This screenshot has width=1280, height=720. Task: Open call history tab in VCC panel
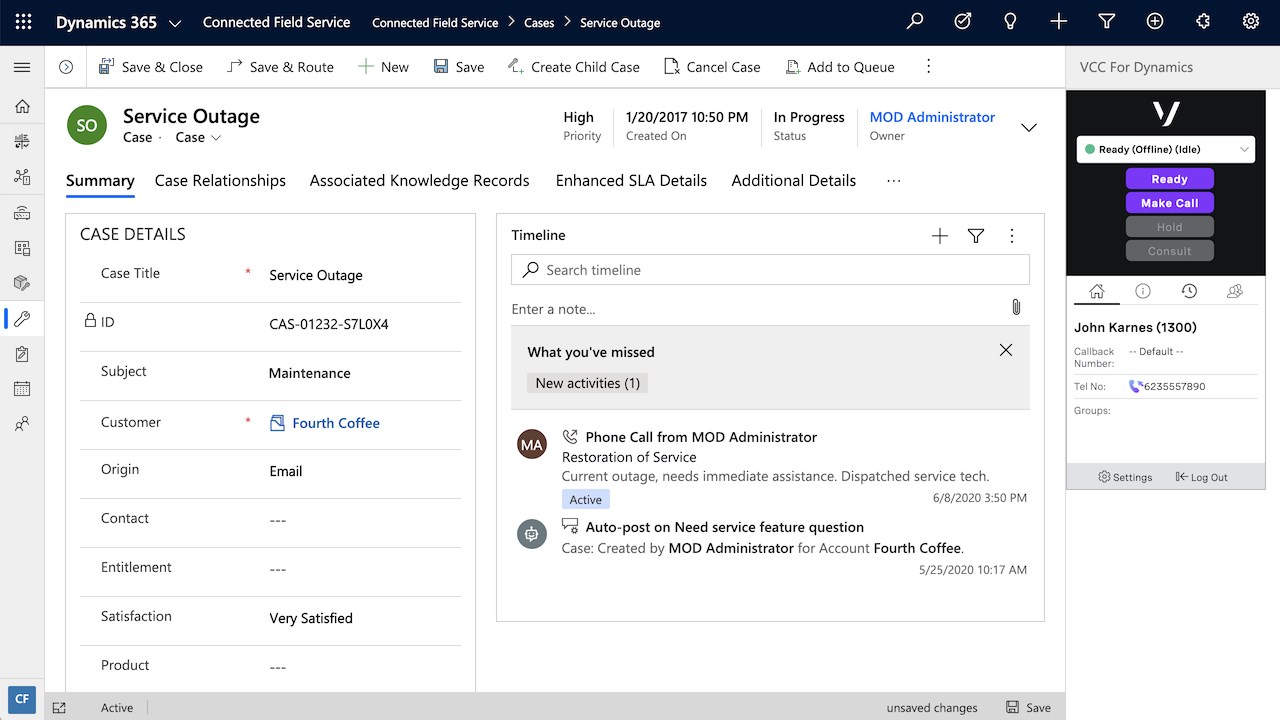click(x=1189, y=291)
